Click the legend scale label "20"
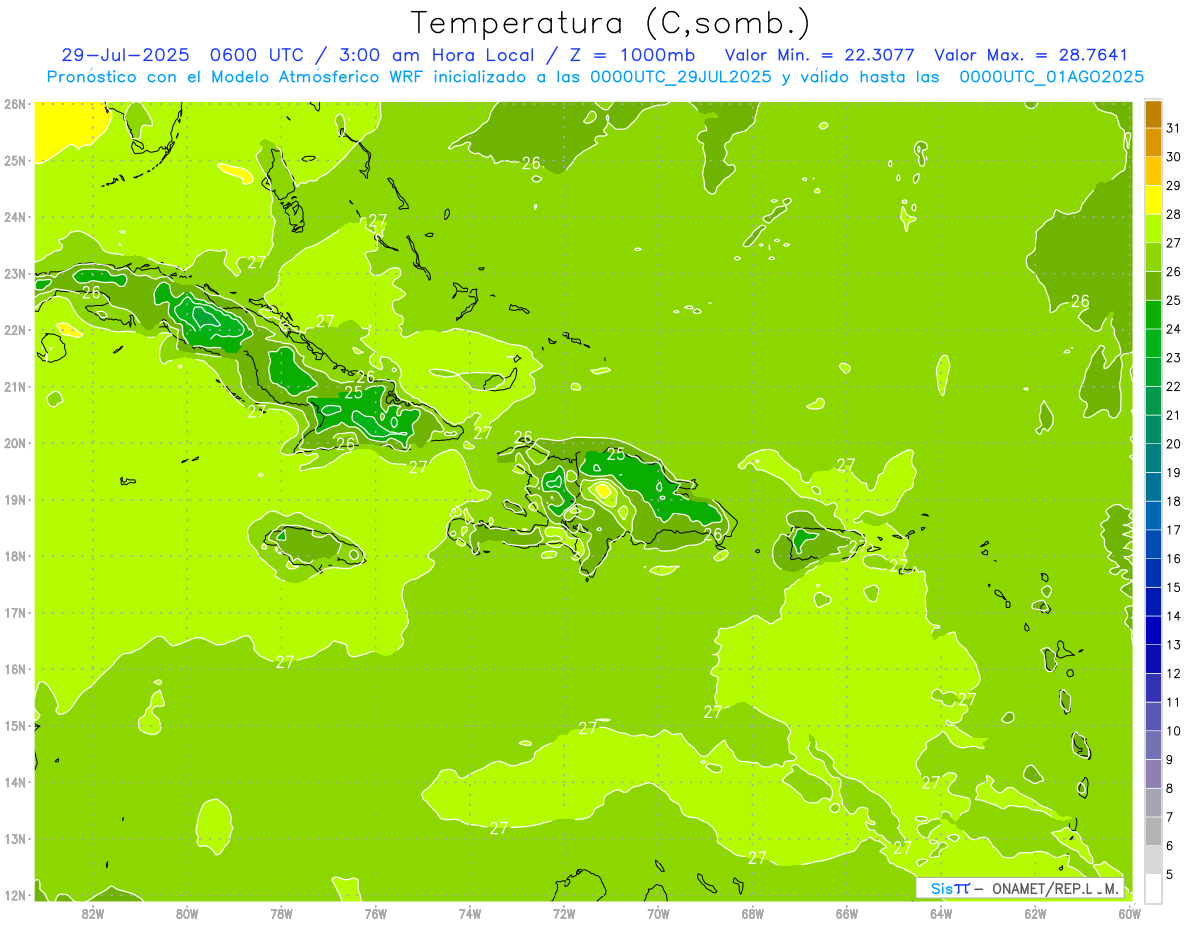The height and width of the screenshot is (927, 1200). (x=1173, y=443)
